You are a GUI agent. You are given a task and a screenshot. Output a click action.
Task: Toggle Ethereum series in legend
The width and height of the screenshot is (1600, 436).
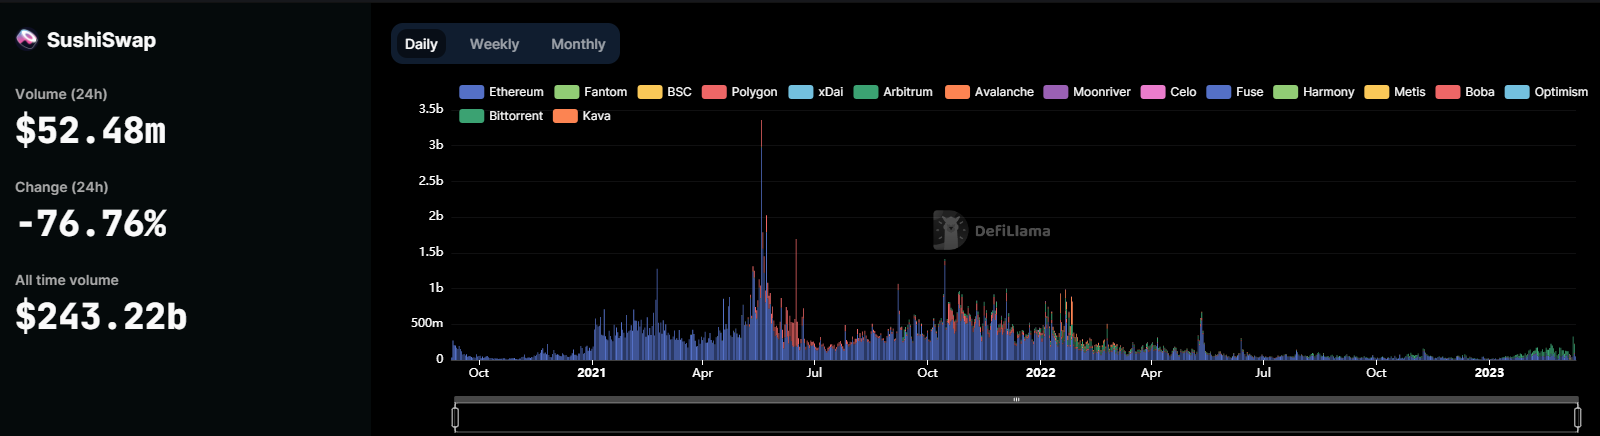pyautogui.click(x=501, y=92)
